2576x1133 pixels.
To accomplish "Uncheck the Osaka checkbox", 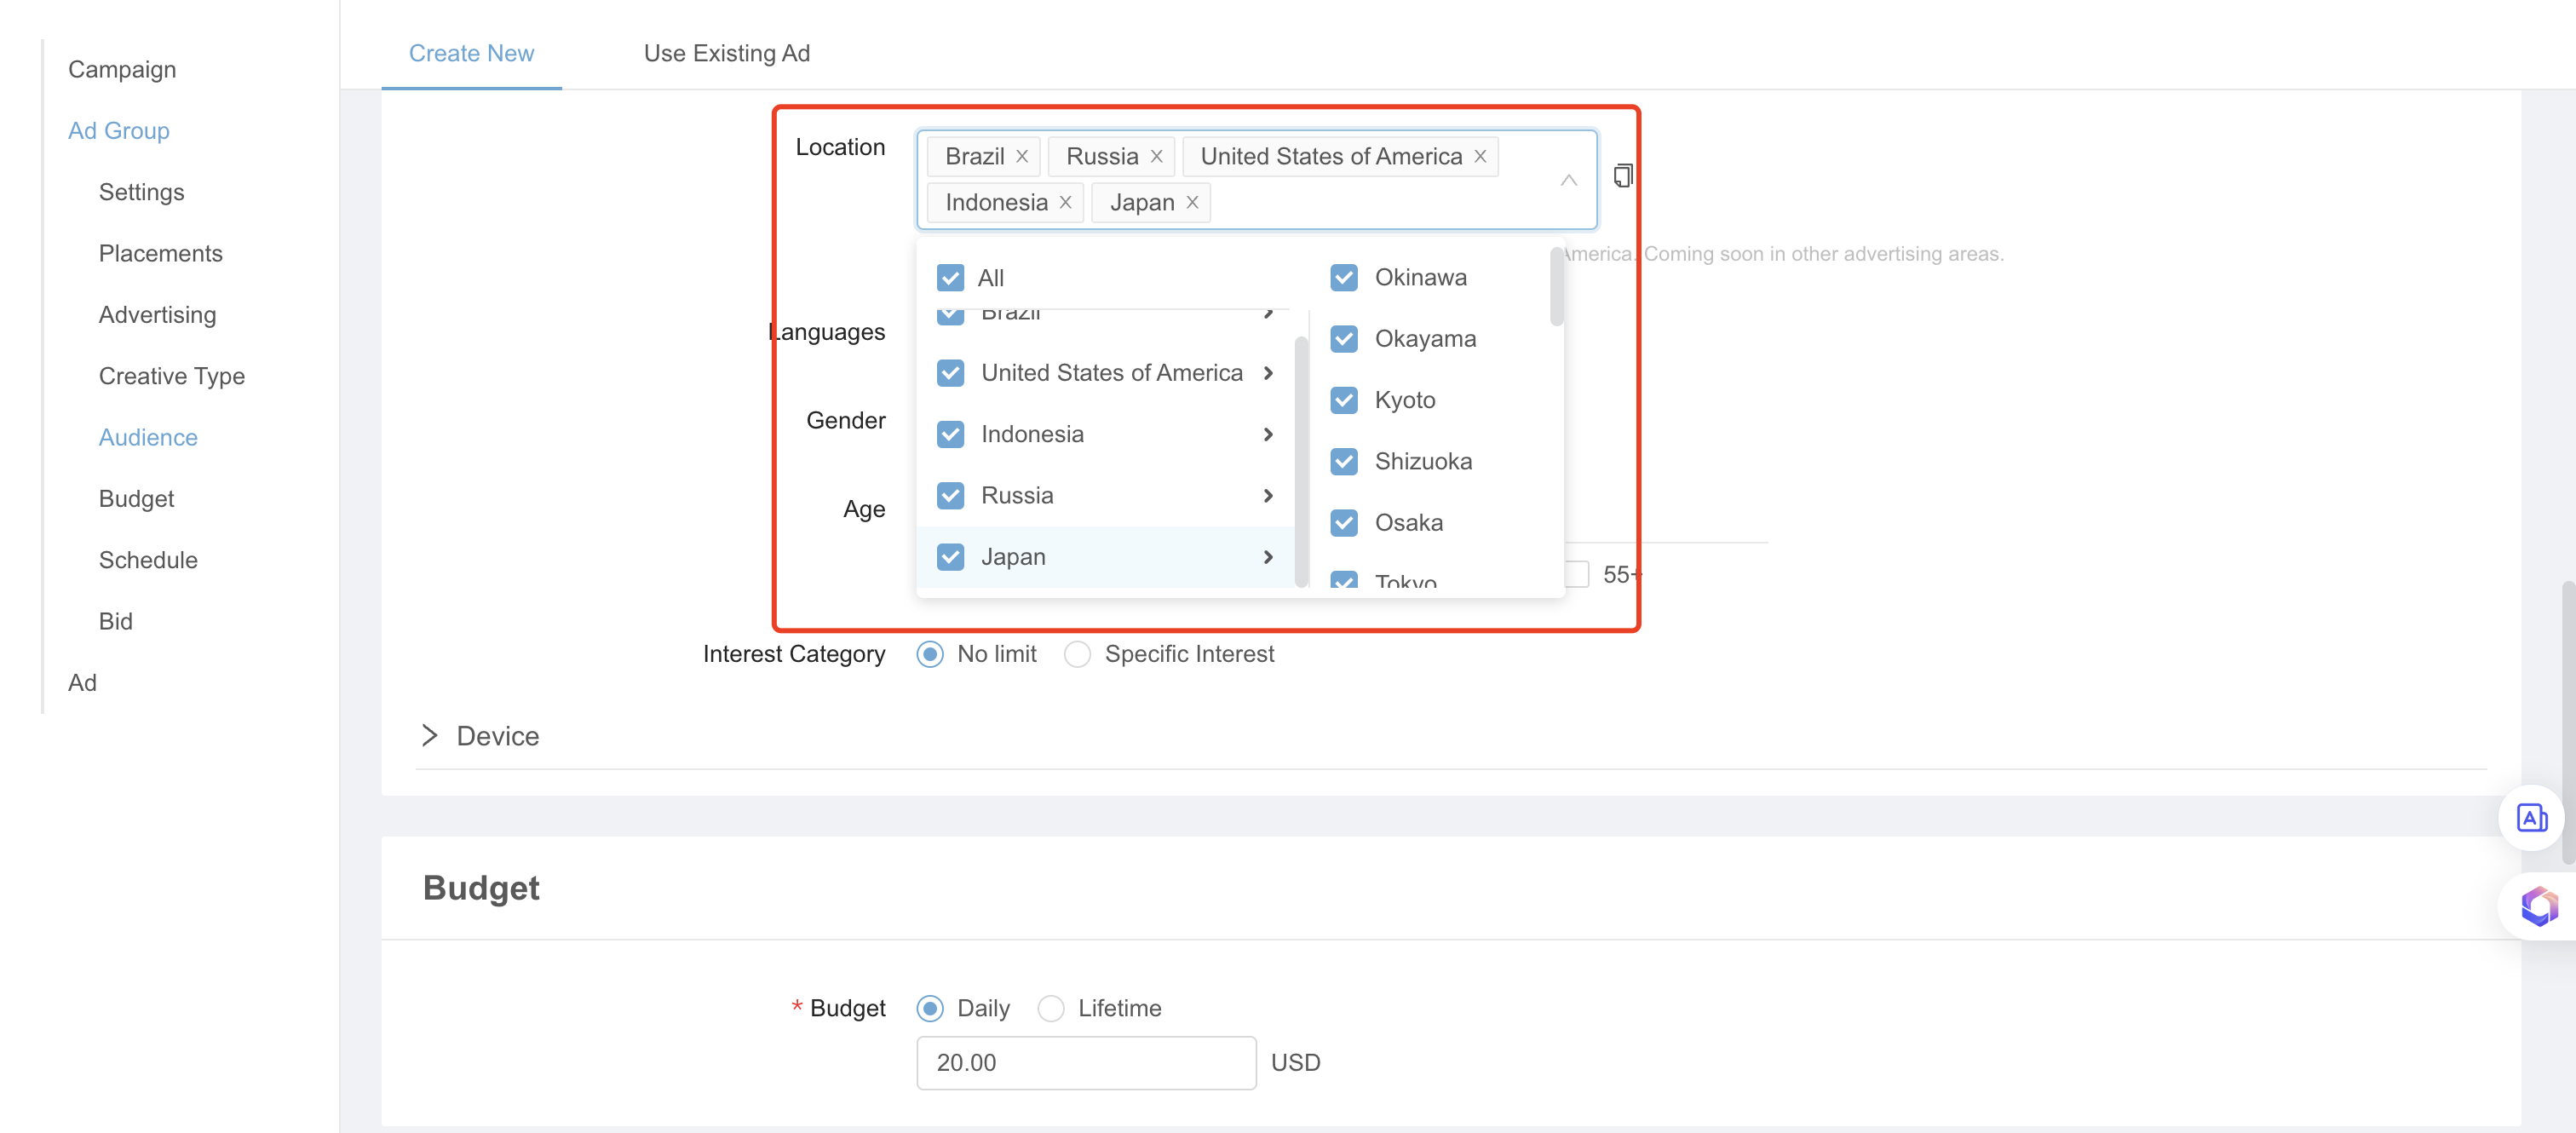I will click(x=1344, y=523).
